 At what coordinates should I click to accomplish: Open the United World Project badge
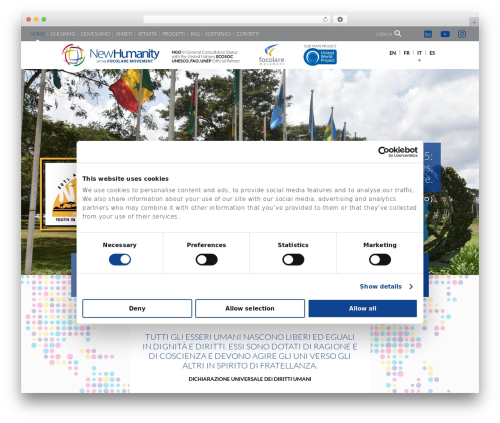[x=320, y=57]
